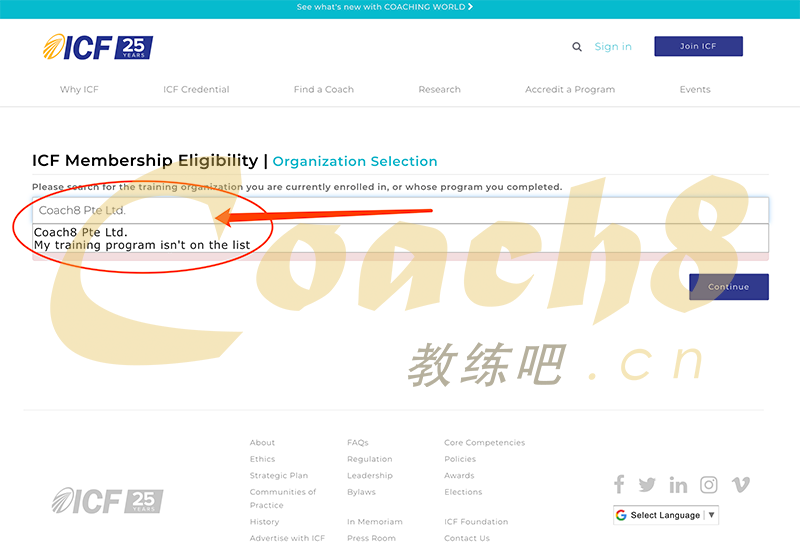The height and width of the screenshot is (544, 800).
Task: Open the ICF Credential menu
Action: (196, 90)
